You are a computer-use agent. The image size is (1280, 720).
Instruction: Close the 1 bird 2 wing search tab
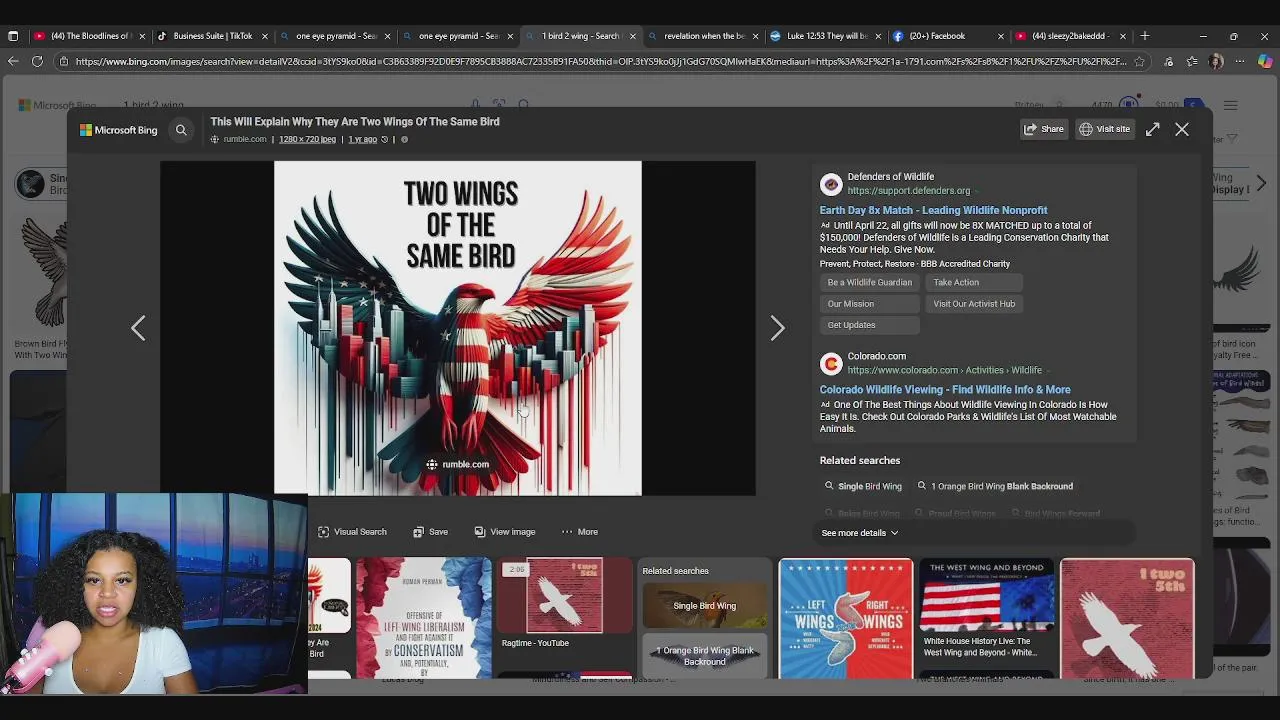(x=632, y=36)
